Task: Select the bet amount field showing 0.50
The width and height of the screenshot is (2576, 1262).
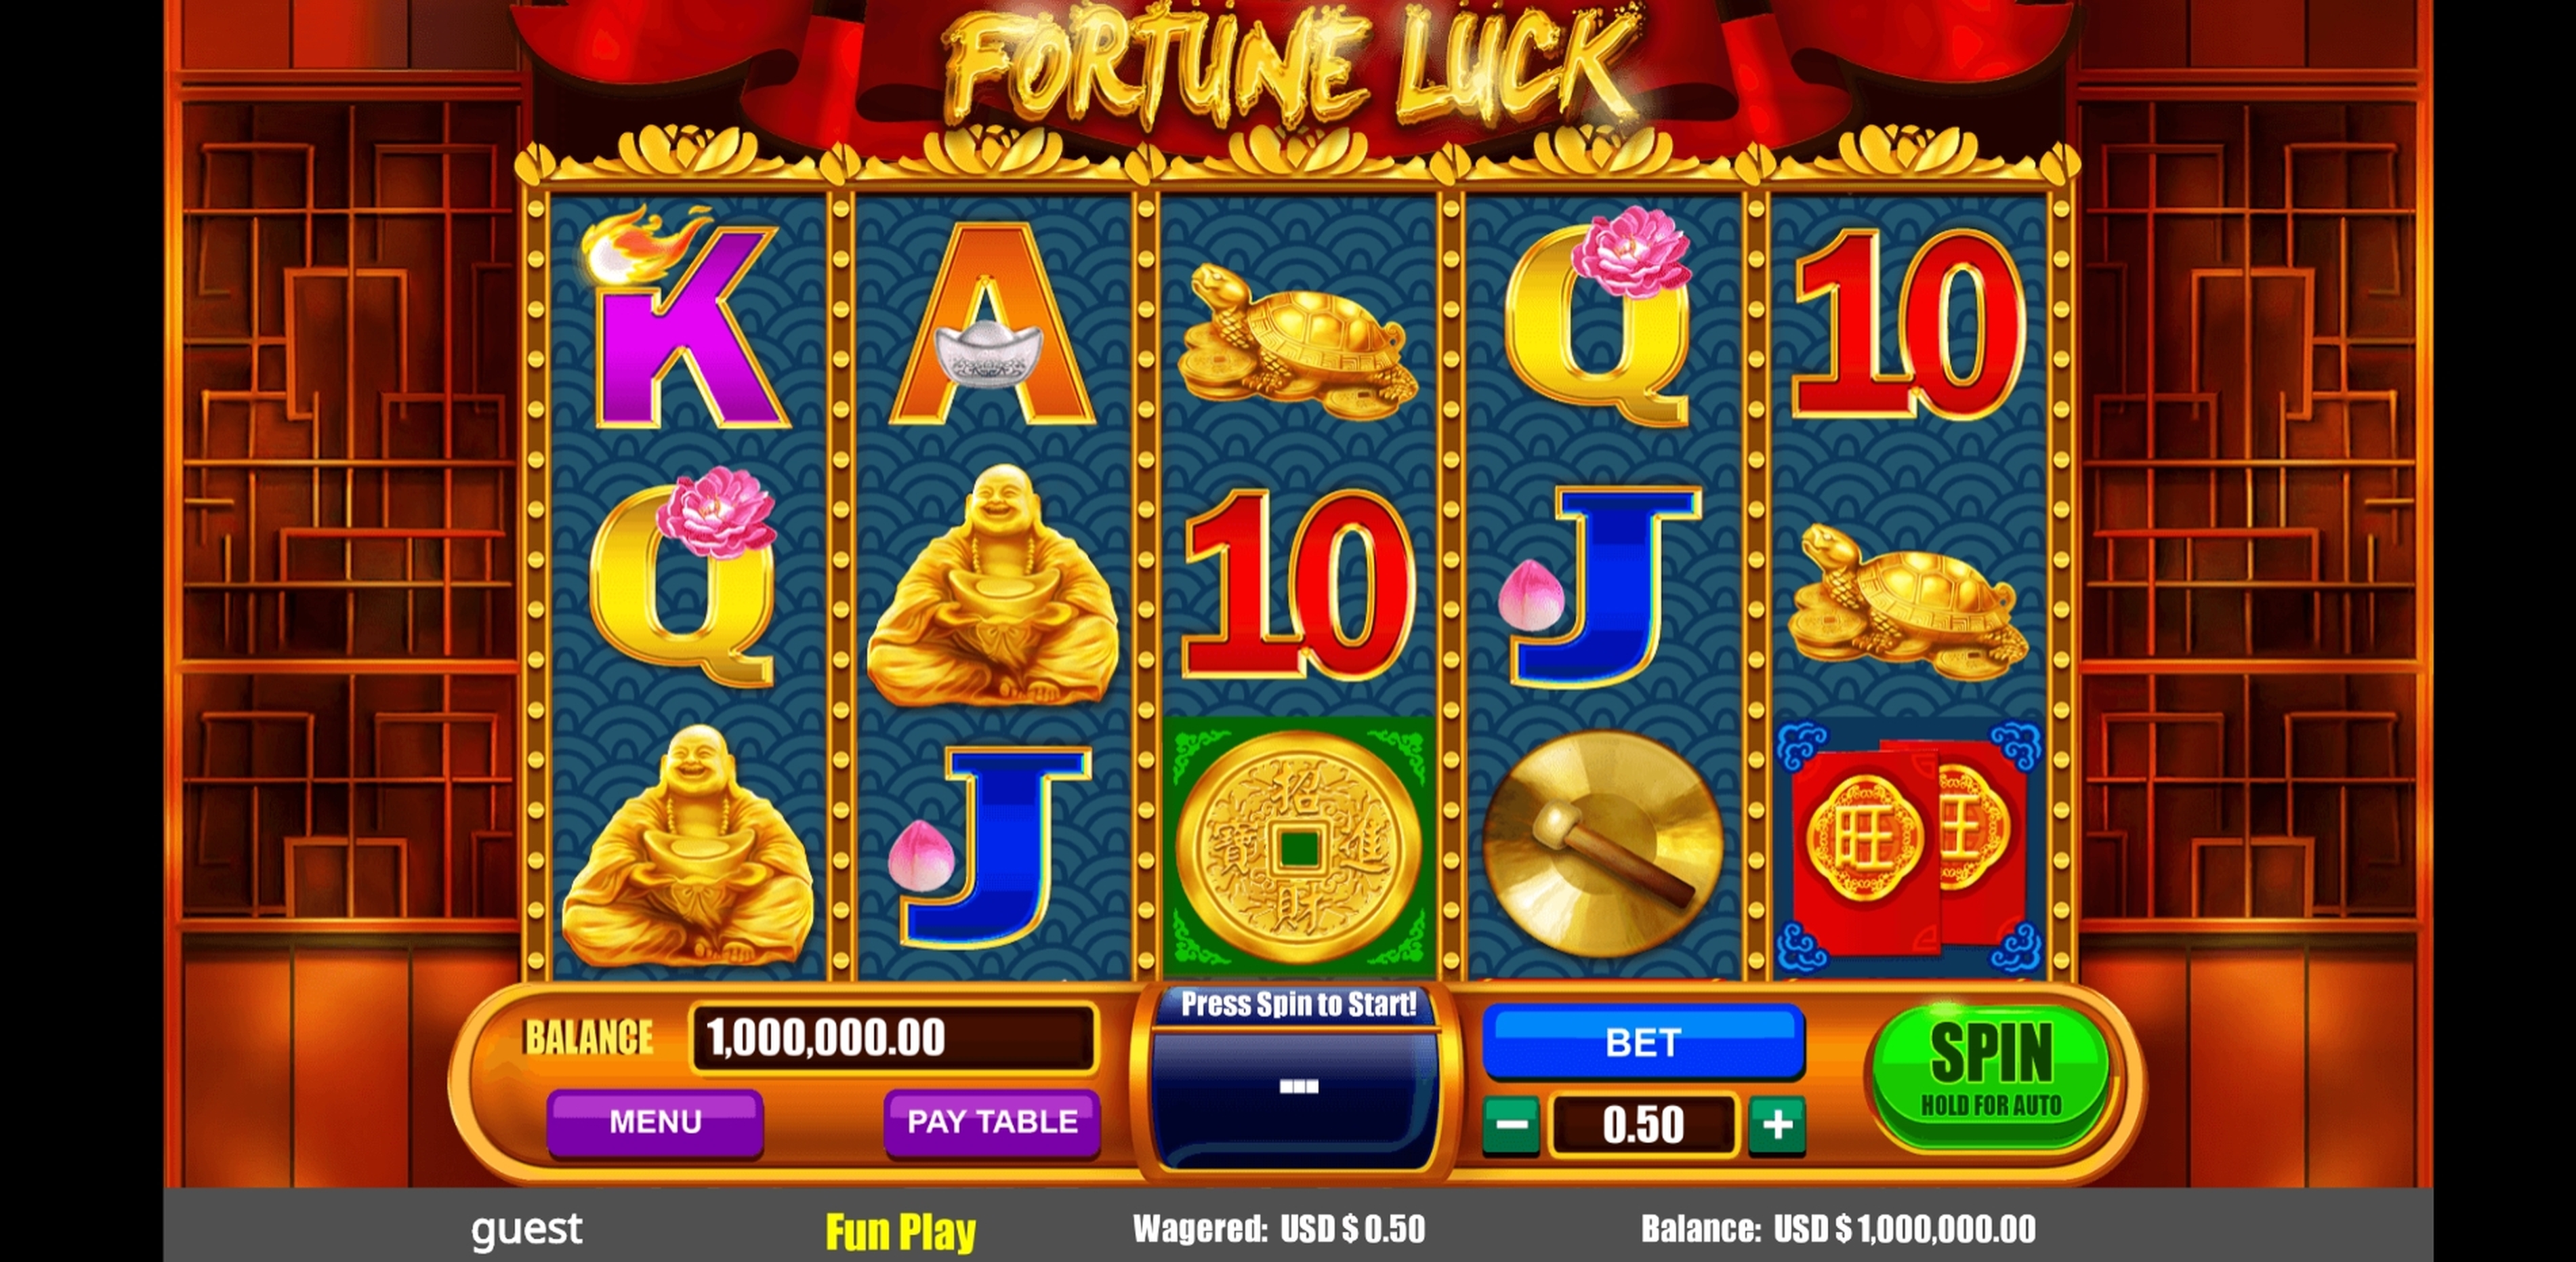Action: pyautogui.click(x=1643, y=1125)
